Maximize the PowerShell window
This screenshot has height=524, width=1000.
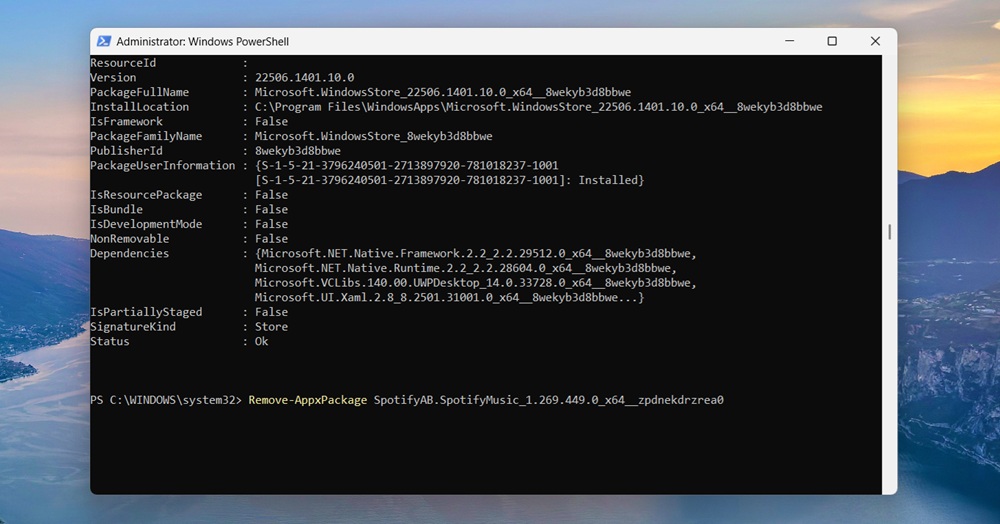point(832,41)
